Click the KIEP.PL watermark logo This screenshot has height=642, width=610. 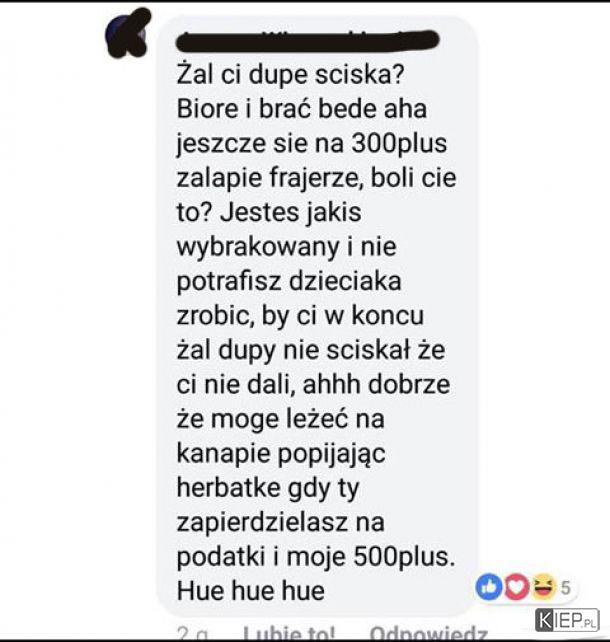[x=567, y=621]
